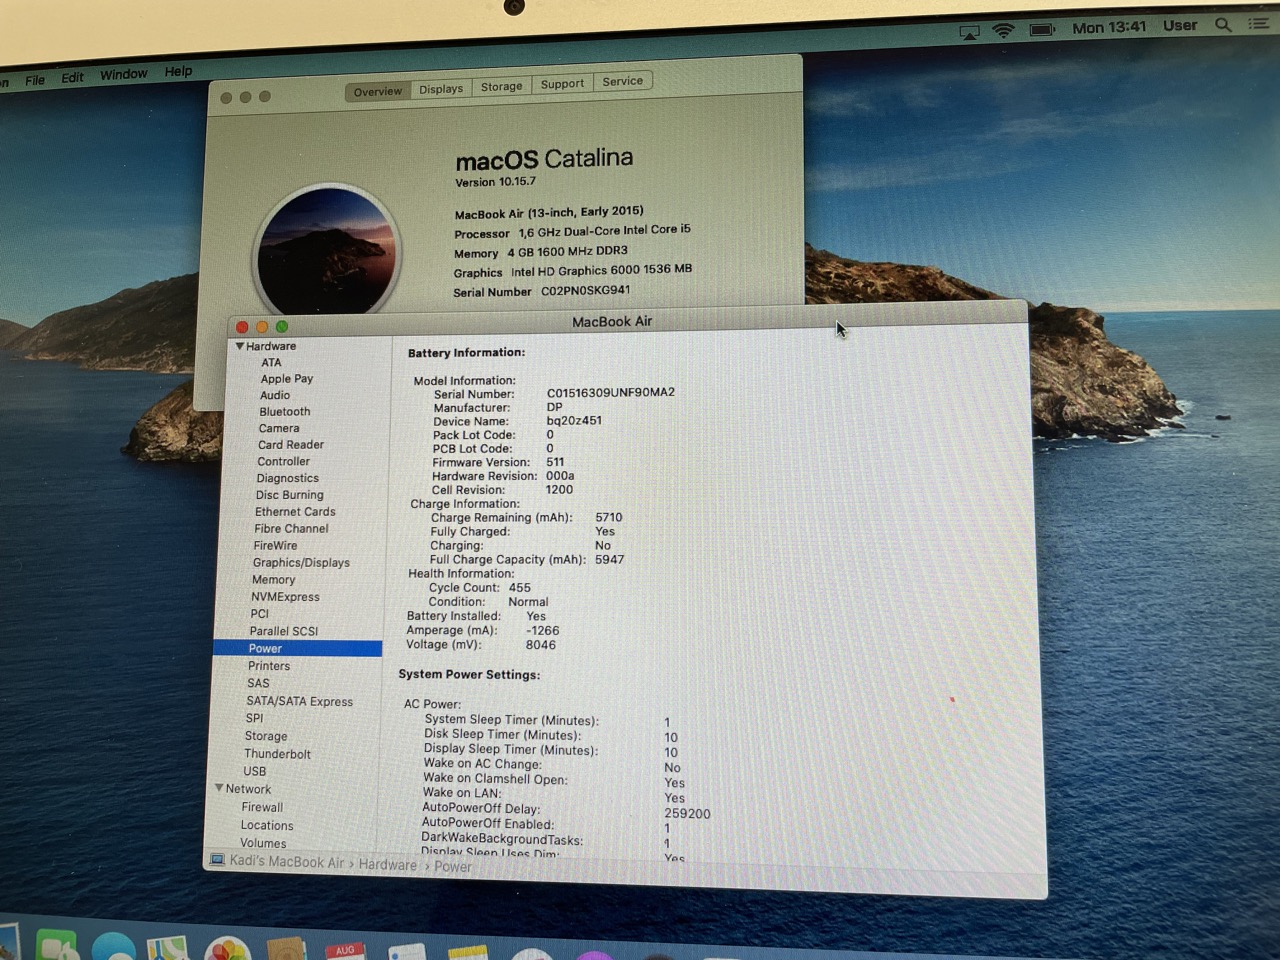The width and height of the screenshot is (1280, 960).
Task: Click the MacBook Air window title bar
Action: 627,321
